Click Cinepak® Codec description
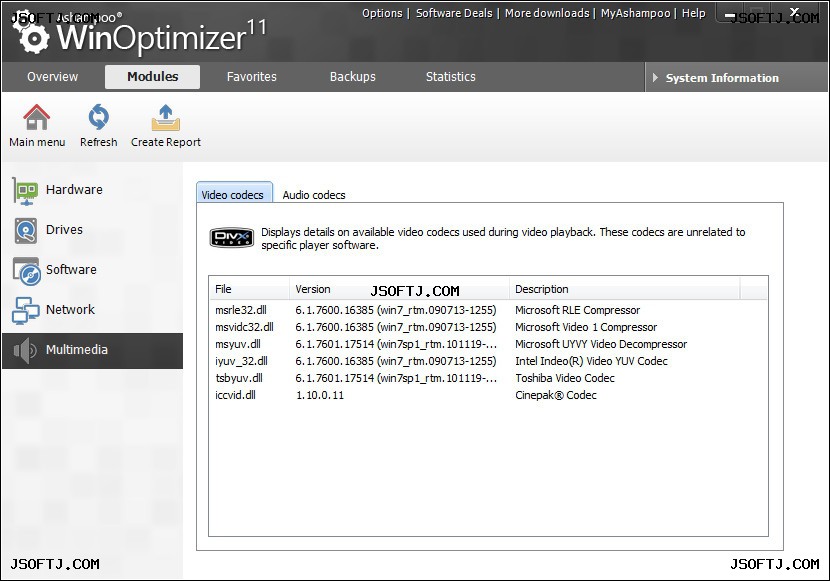This screenshot has width=830, height=581. click(555, 395)
